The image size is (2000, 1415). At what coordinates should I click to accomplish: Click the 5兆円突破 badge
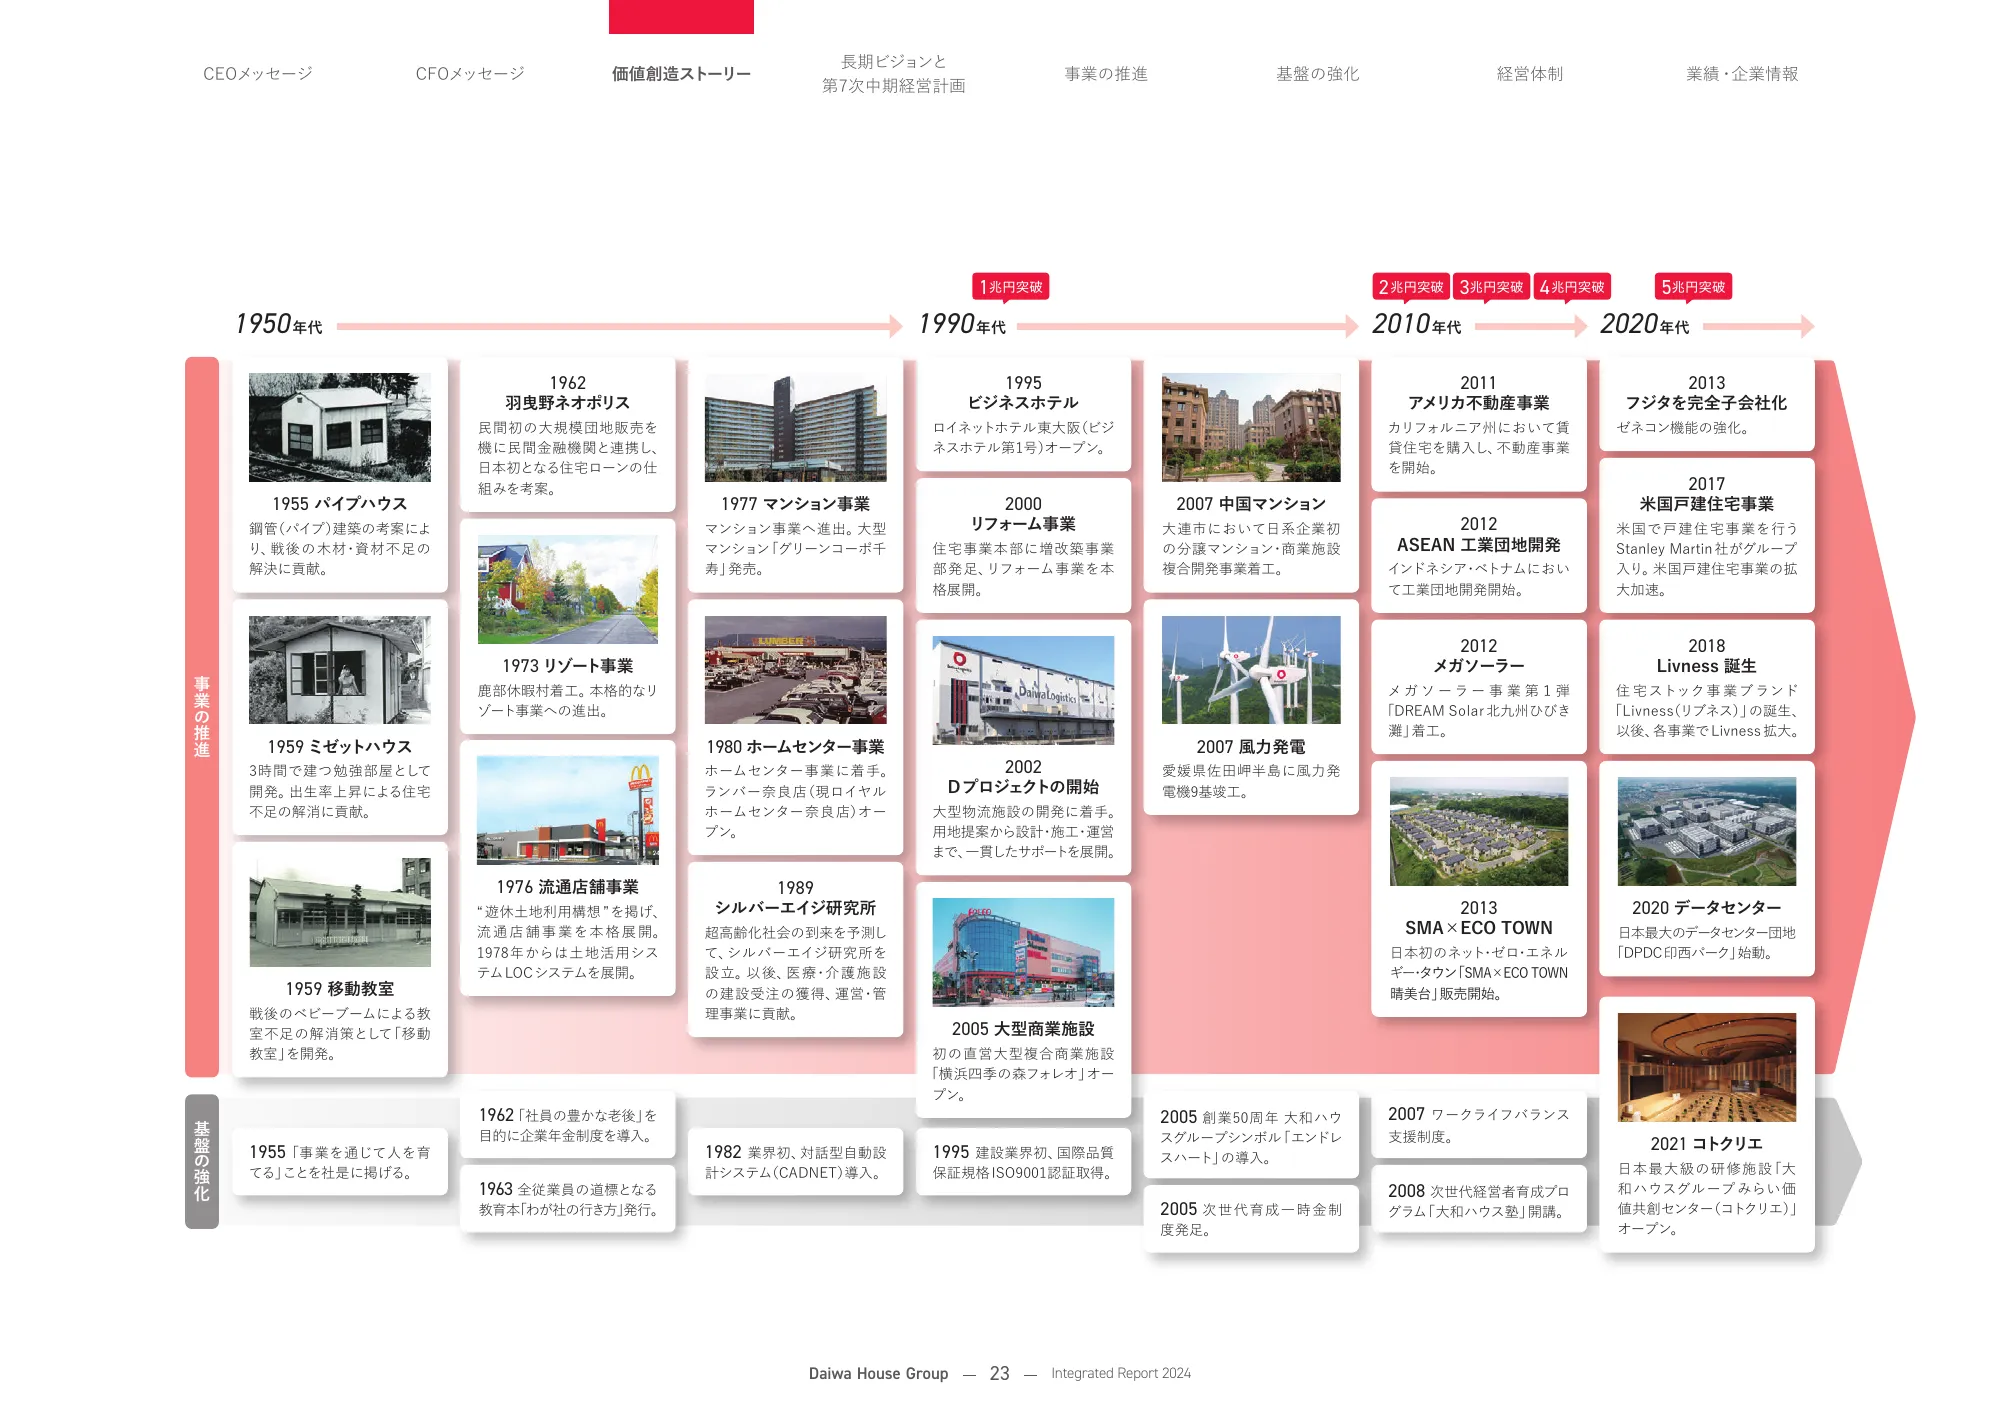pyautogui.click(x=1693, y=287)
